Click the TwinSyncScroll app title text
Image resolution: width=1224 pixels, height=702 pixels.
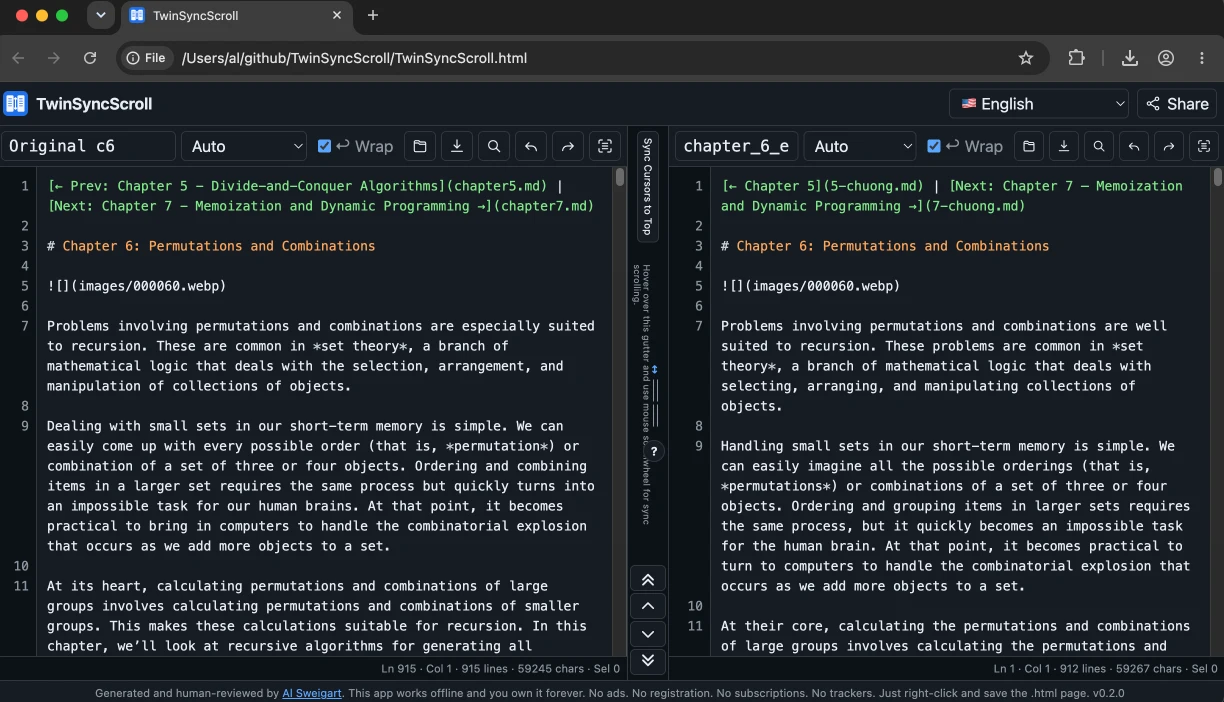[x=94, y=104]
